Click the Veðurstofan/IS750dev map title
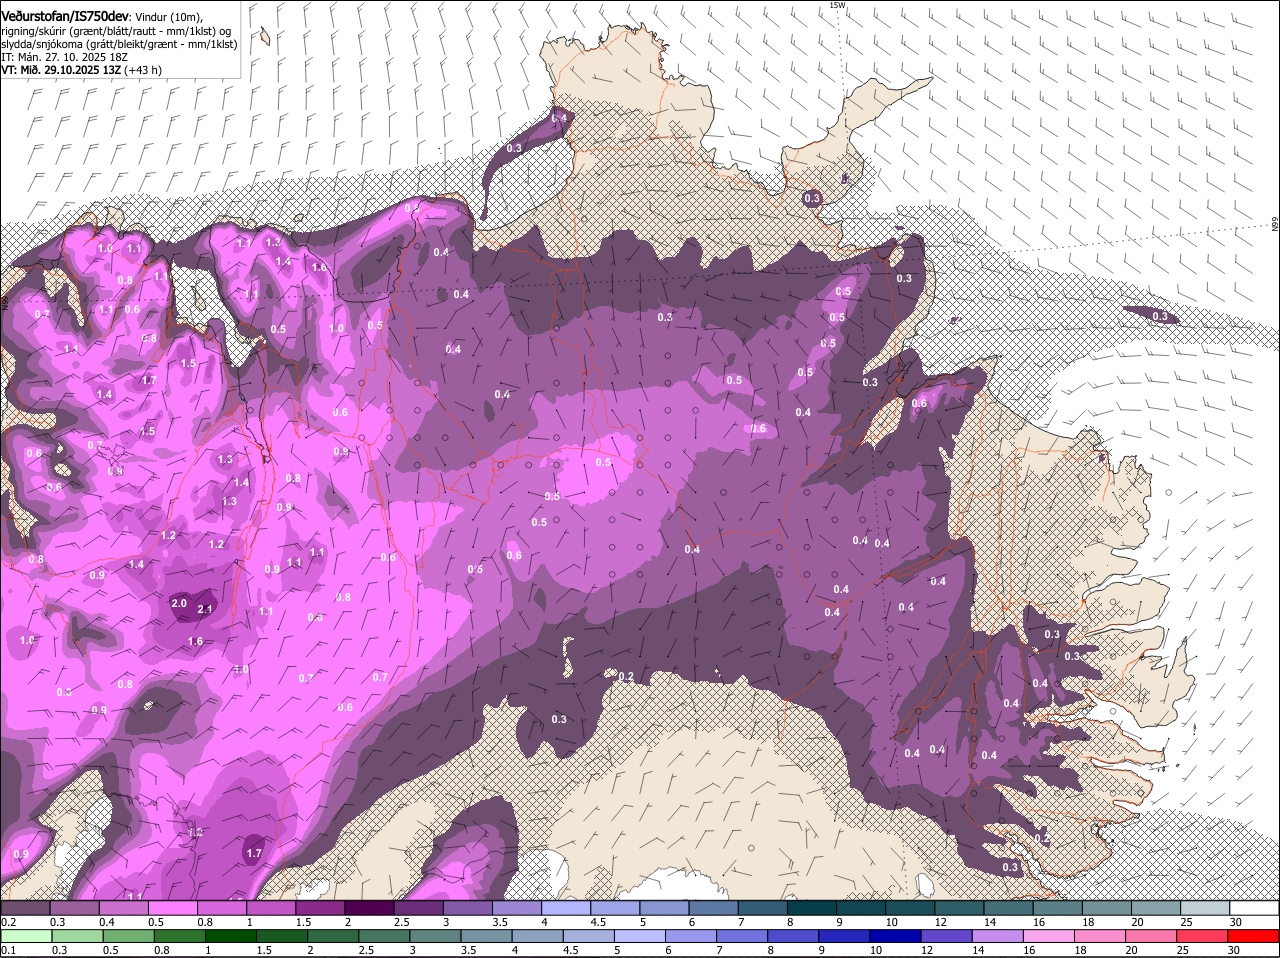Image resolution: width=1280 pixels, height=958 pixels. coord(66,15)
